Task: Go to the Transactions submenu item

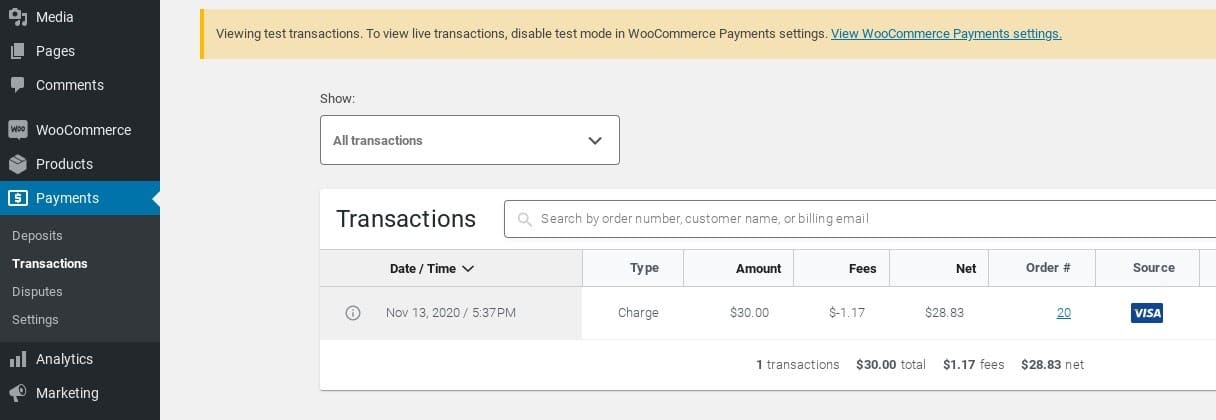Action: 50,264
